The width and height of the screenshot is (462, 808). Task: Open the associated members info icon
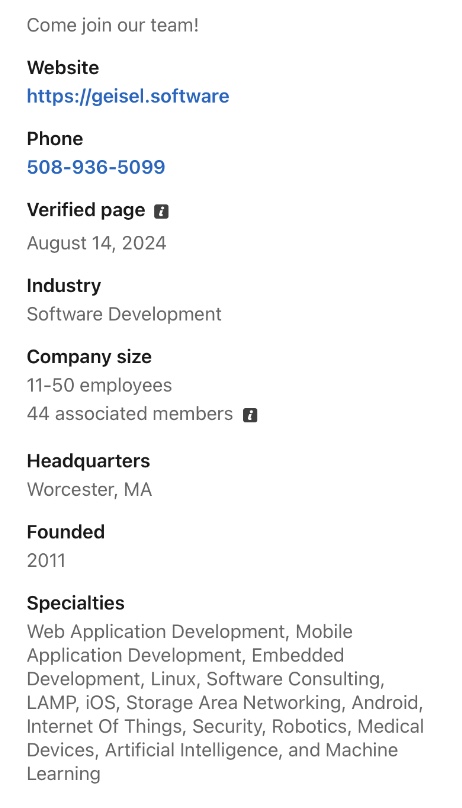250,415
